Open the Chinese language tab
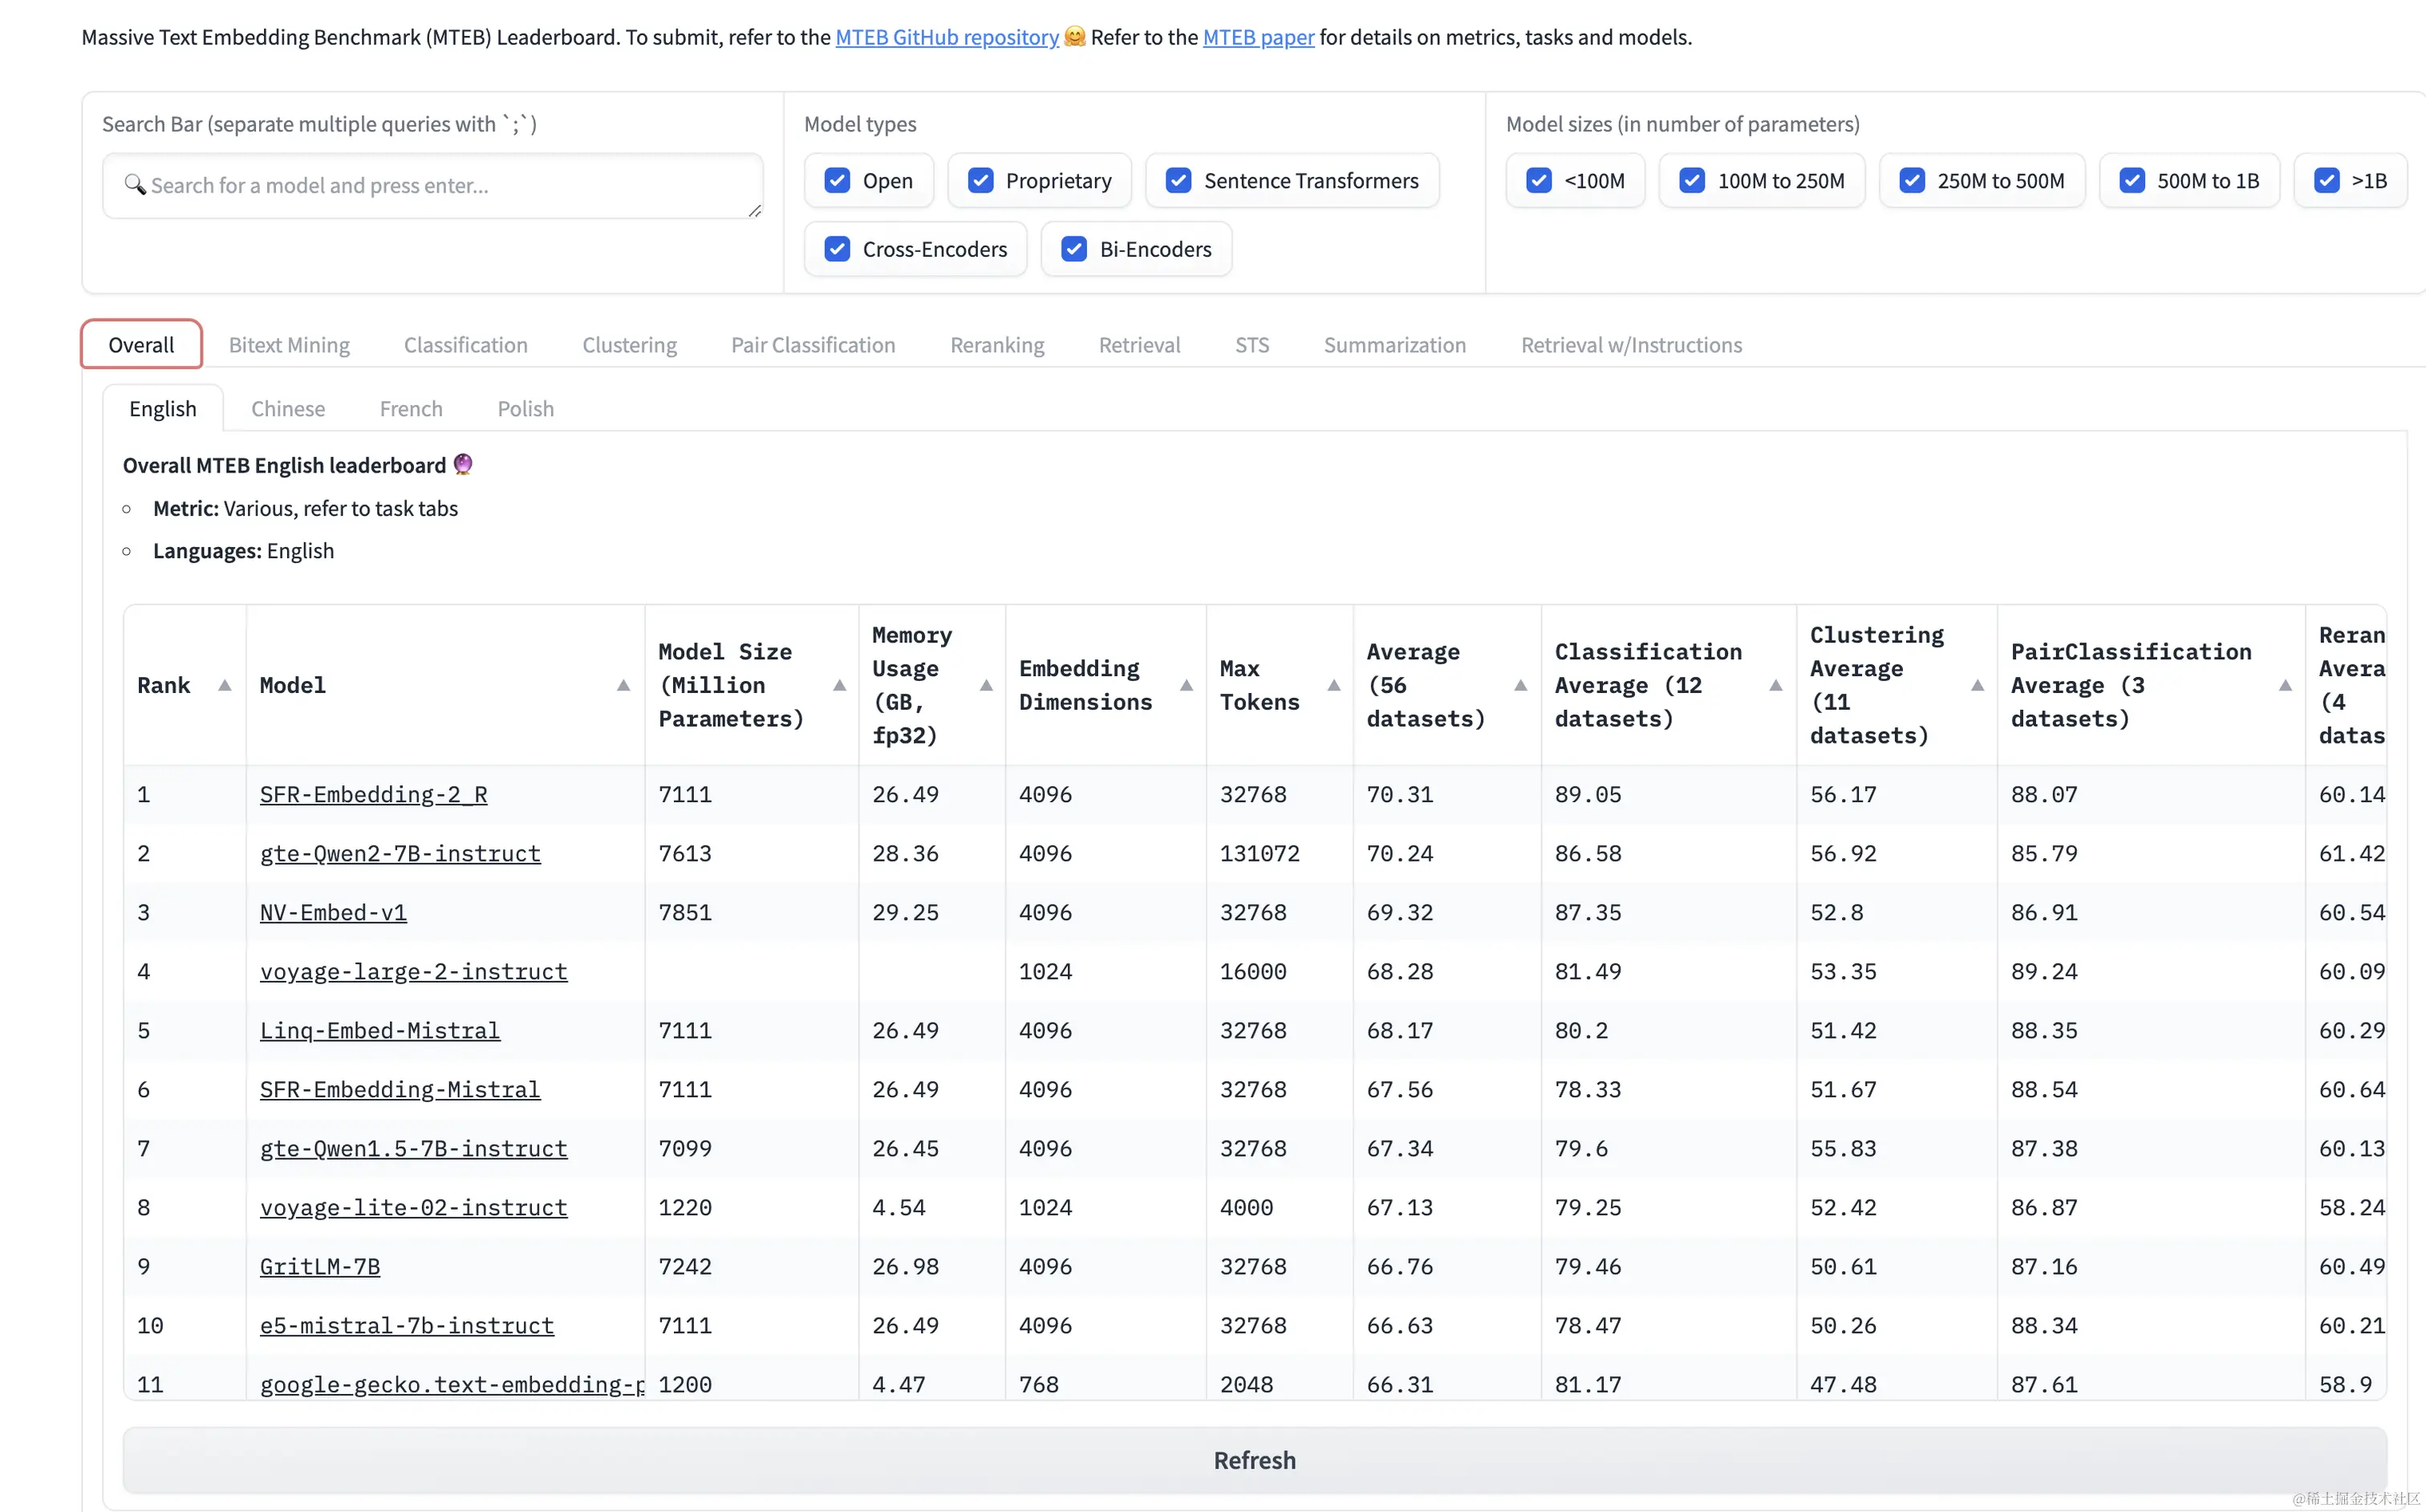The height and width of the screenshot is (1512, 2426). pyautogui.click(x=288, y=409)
